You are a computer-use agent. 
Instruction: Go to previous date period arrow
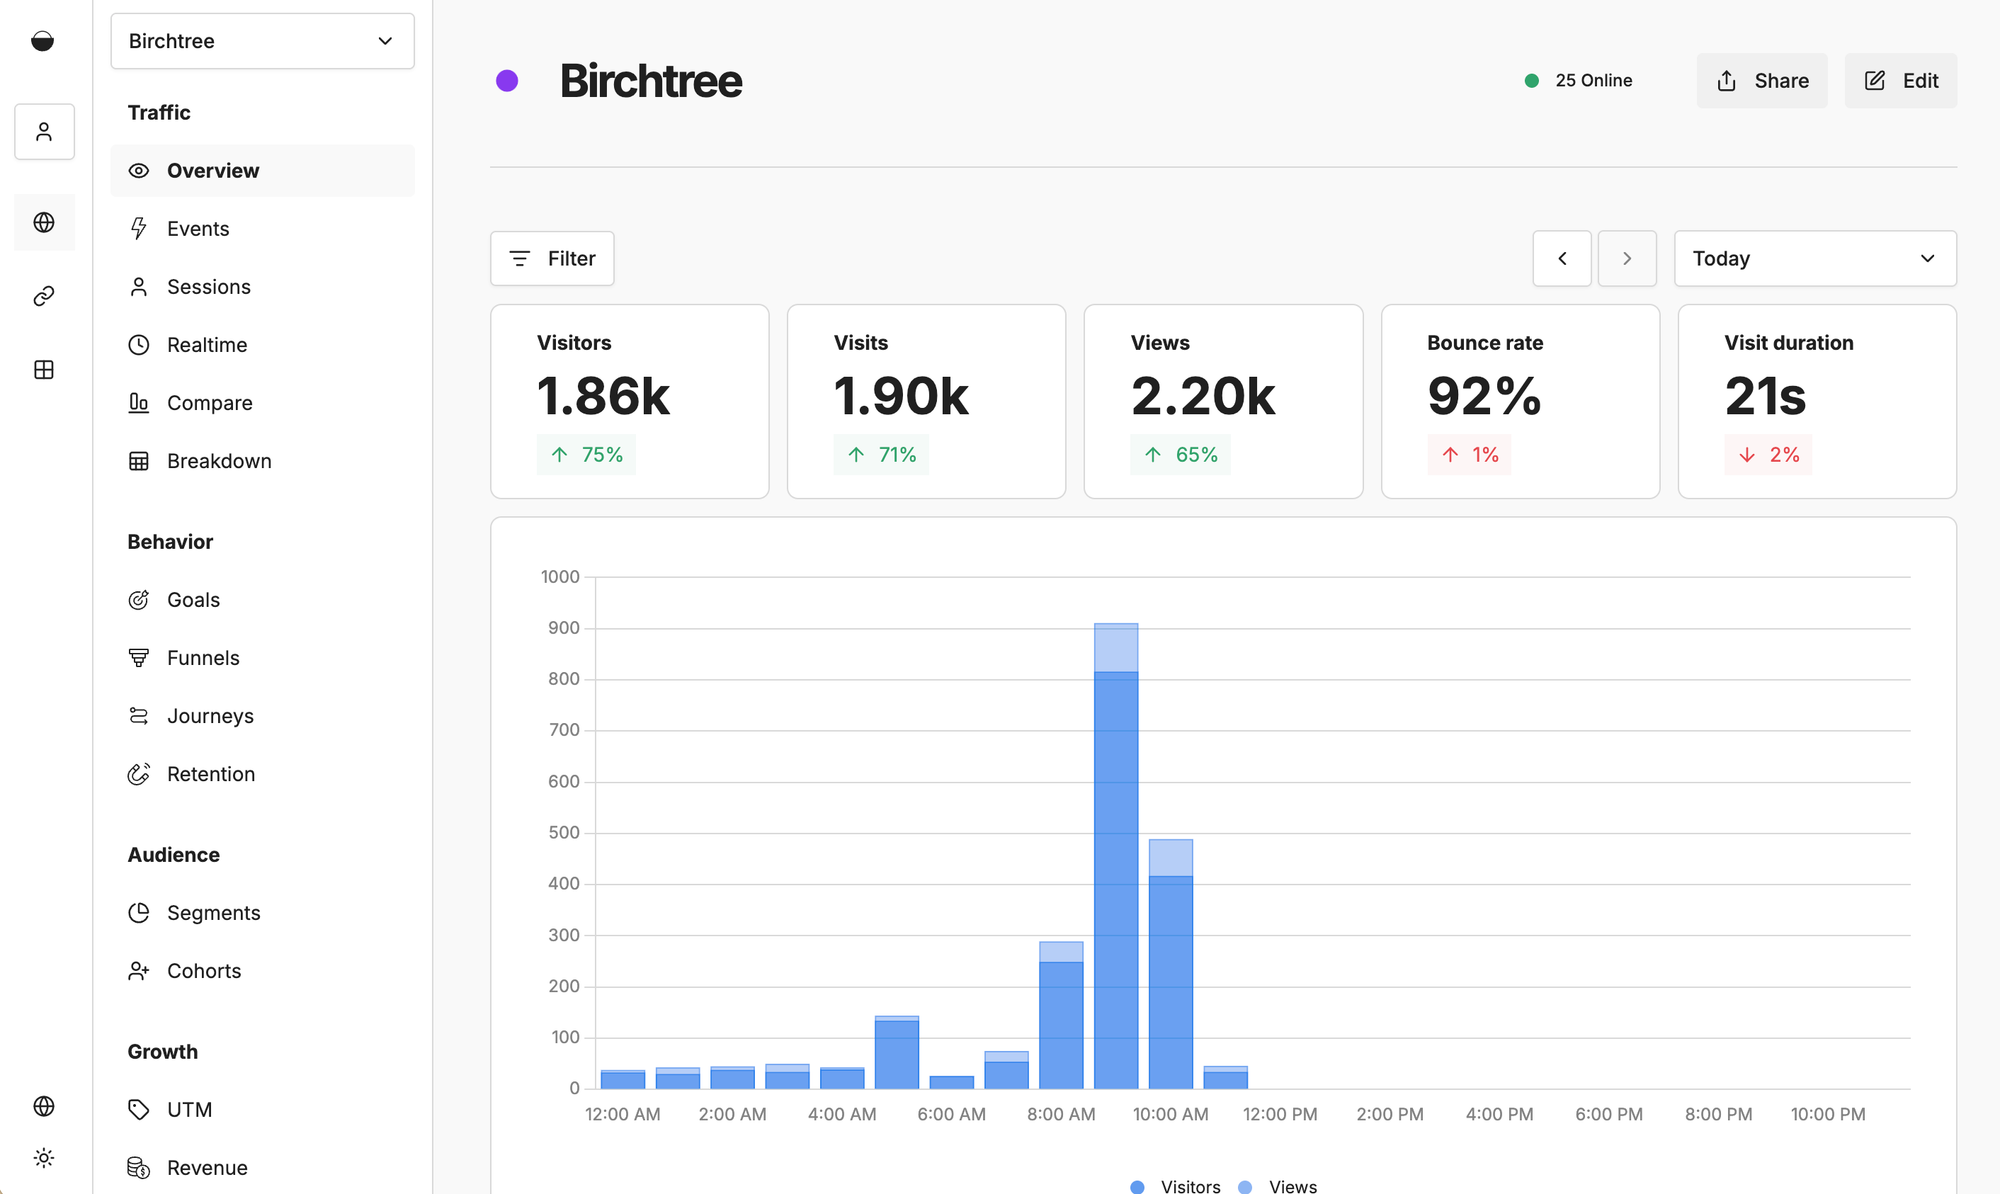tap(1562, 259)
